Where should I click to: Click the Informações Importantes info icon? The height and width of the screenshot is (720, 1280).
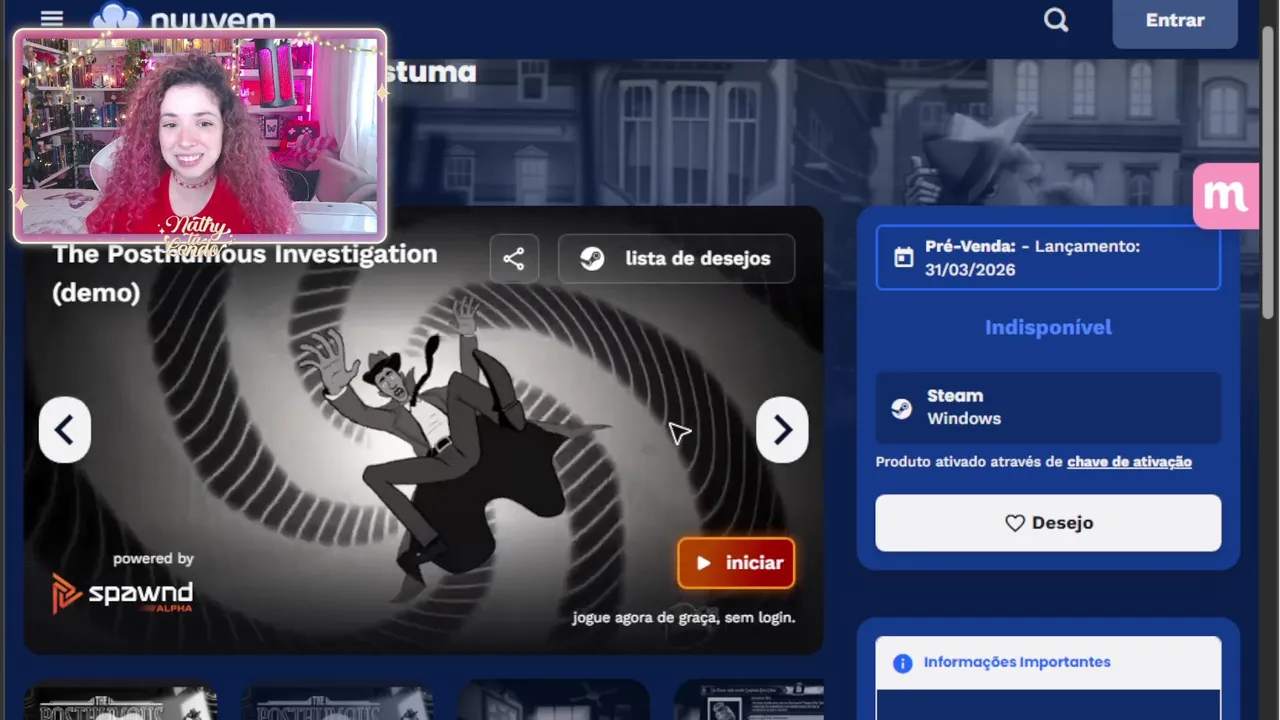pyautogui.click(x=902, y=663)
